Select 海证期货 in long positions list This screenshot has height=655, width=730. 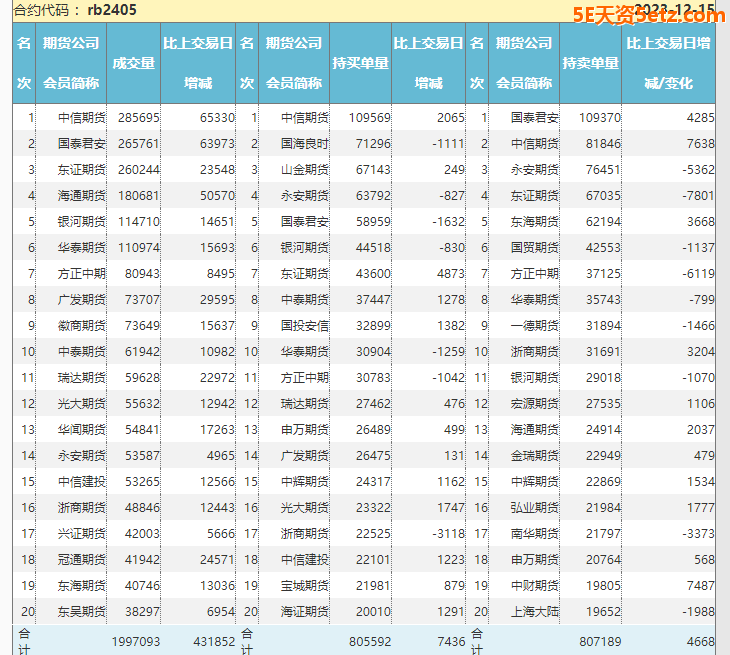[x=304, y=612]
